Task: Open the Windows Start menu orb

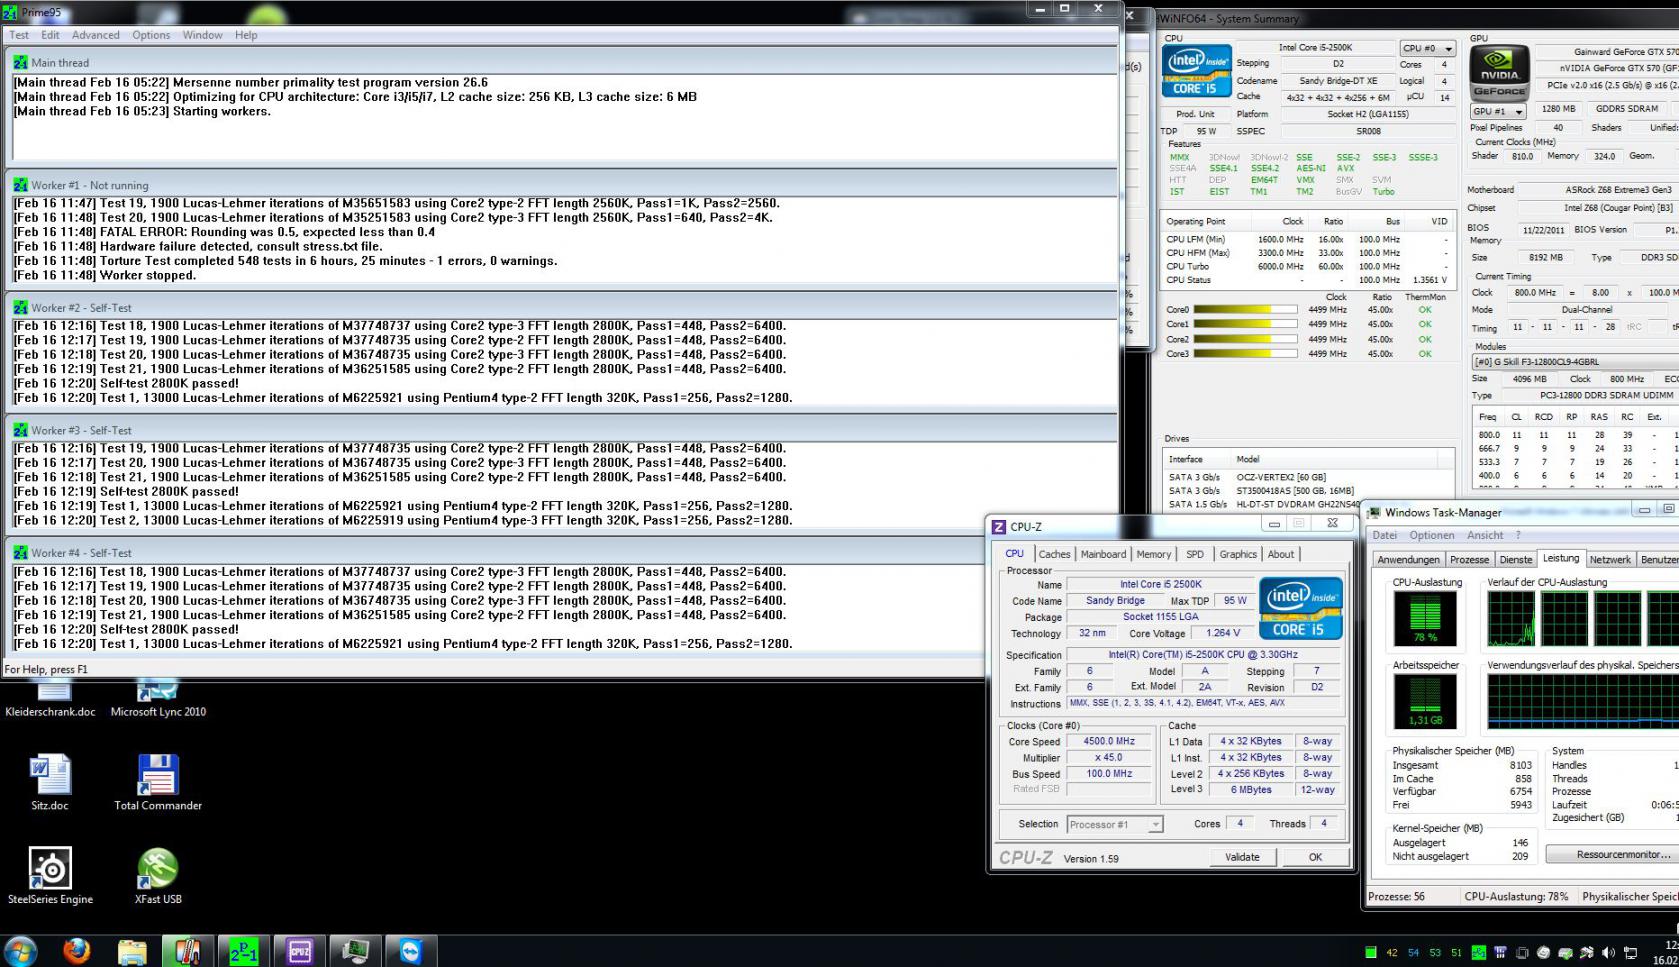Action: click(x=20, y=951)
